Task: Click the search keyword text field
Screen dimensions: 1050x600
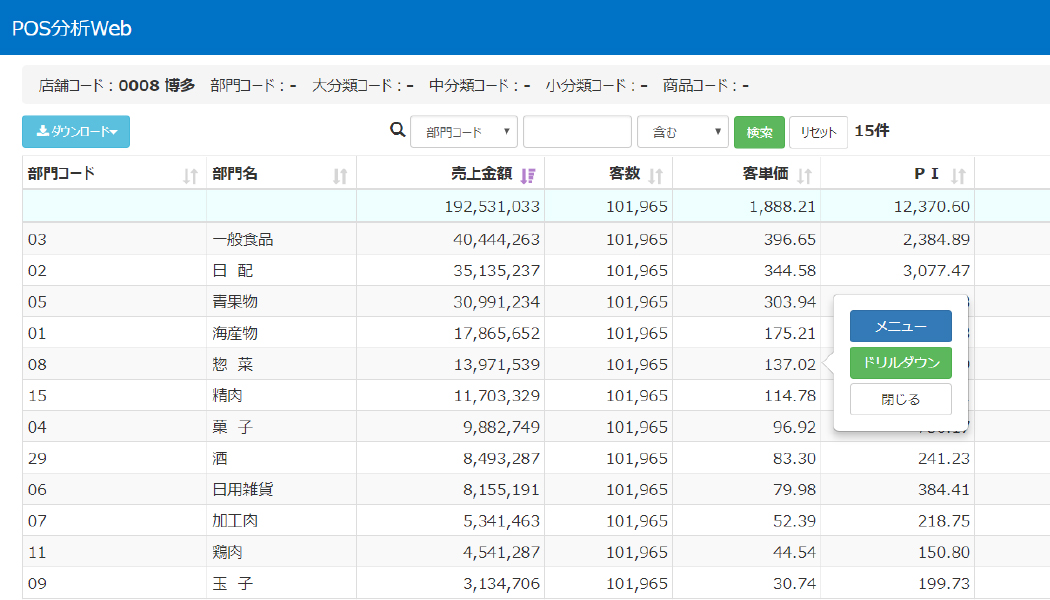Action: click(x=577, y=132)
